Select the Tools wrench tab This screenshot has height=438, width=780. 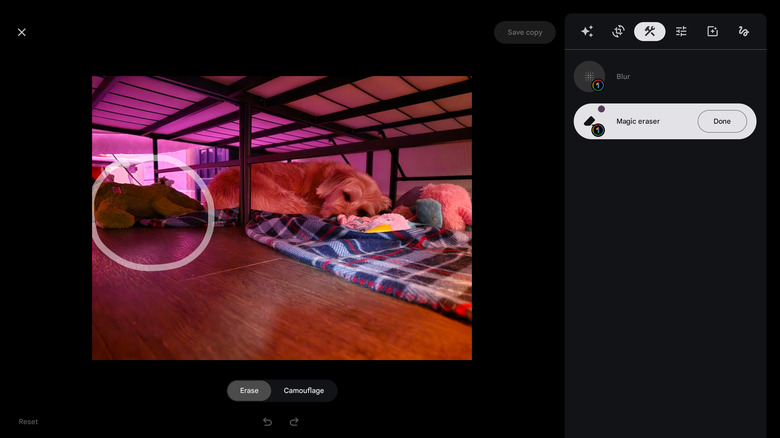650,31
